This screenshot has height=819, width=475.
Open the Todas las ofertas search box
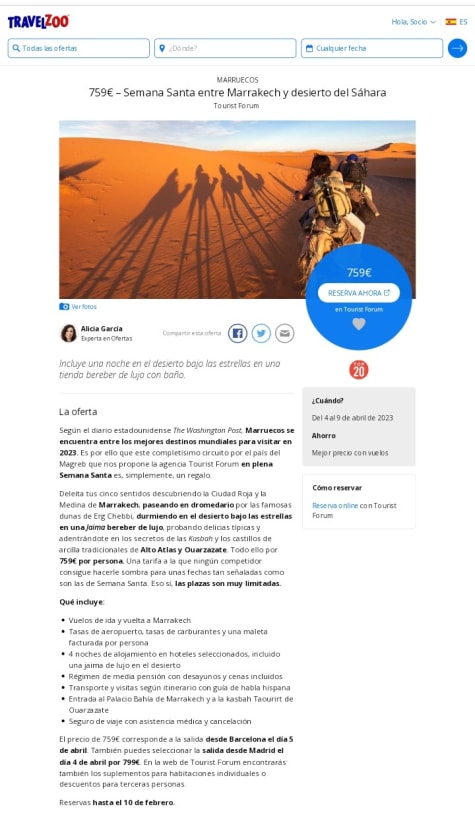[78, 48]
